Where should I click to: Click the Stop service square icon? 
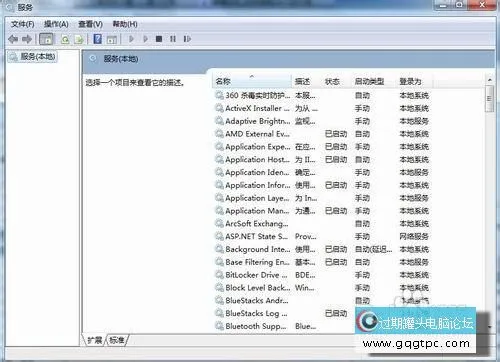click(159, 39)
